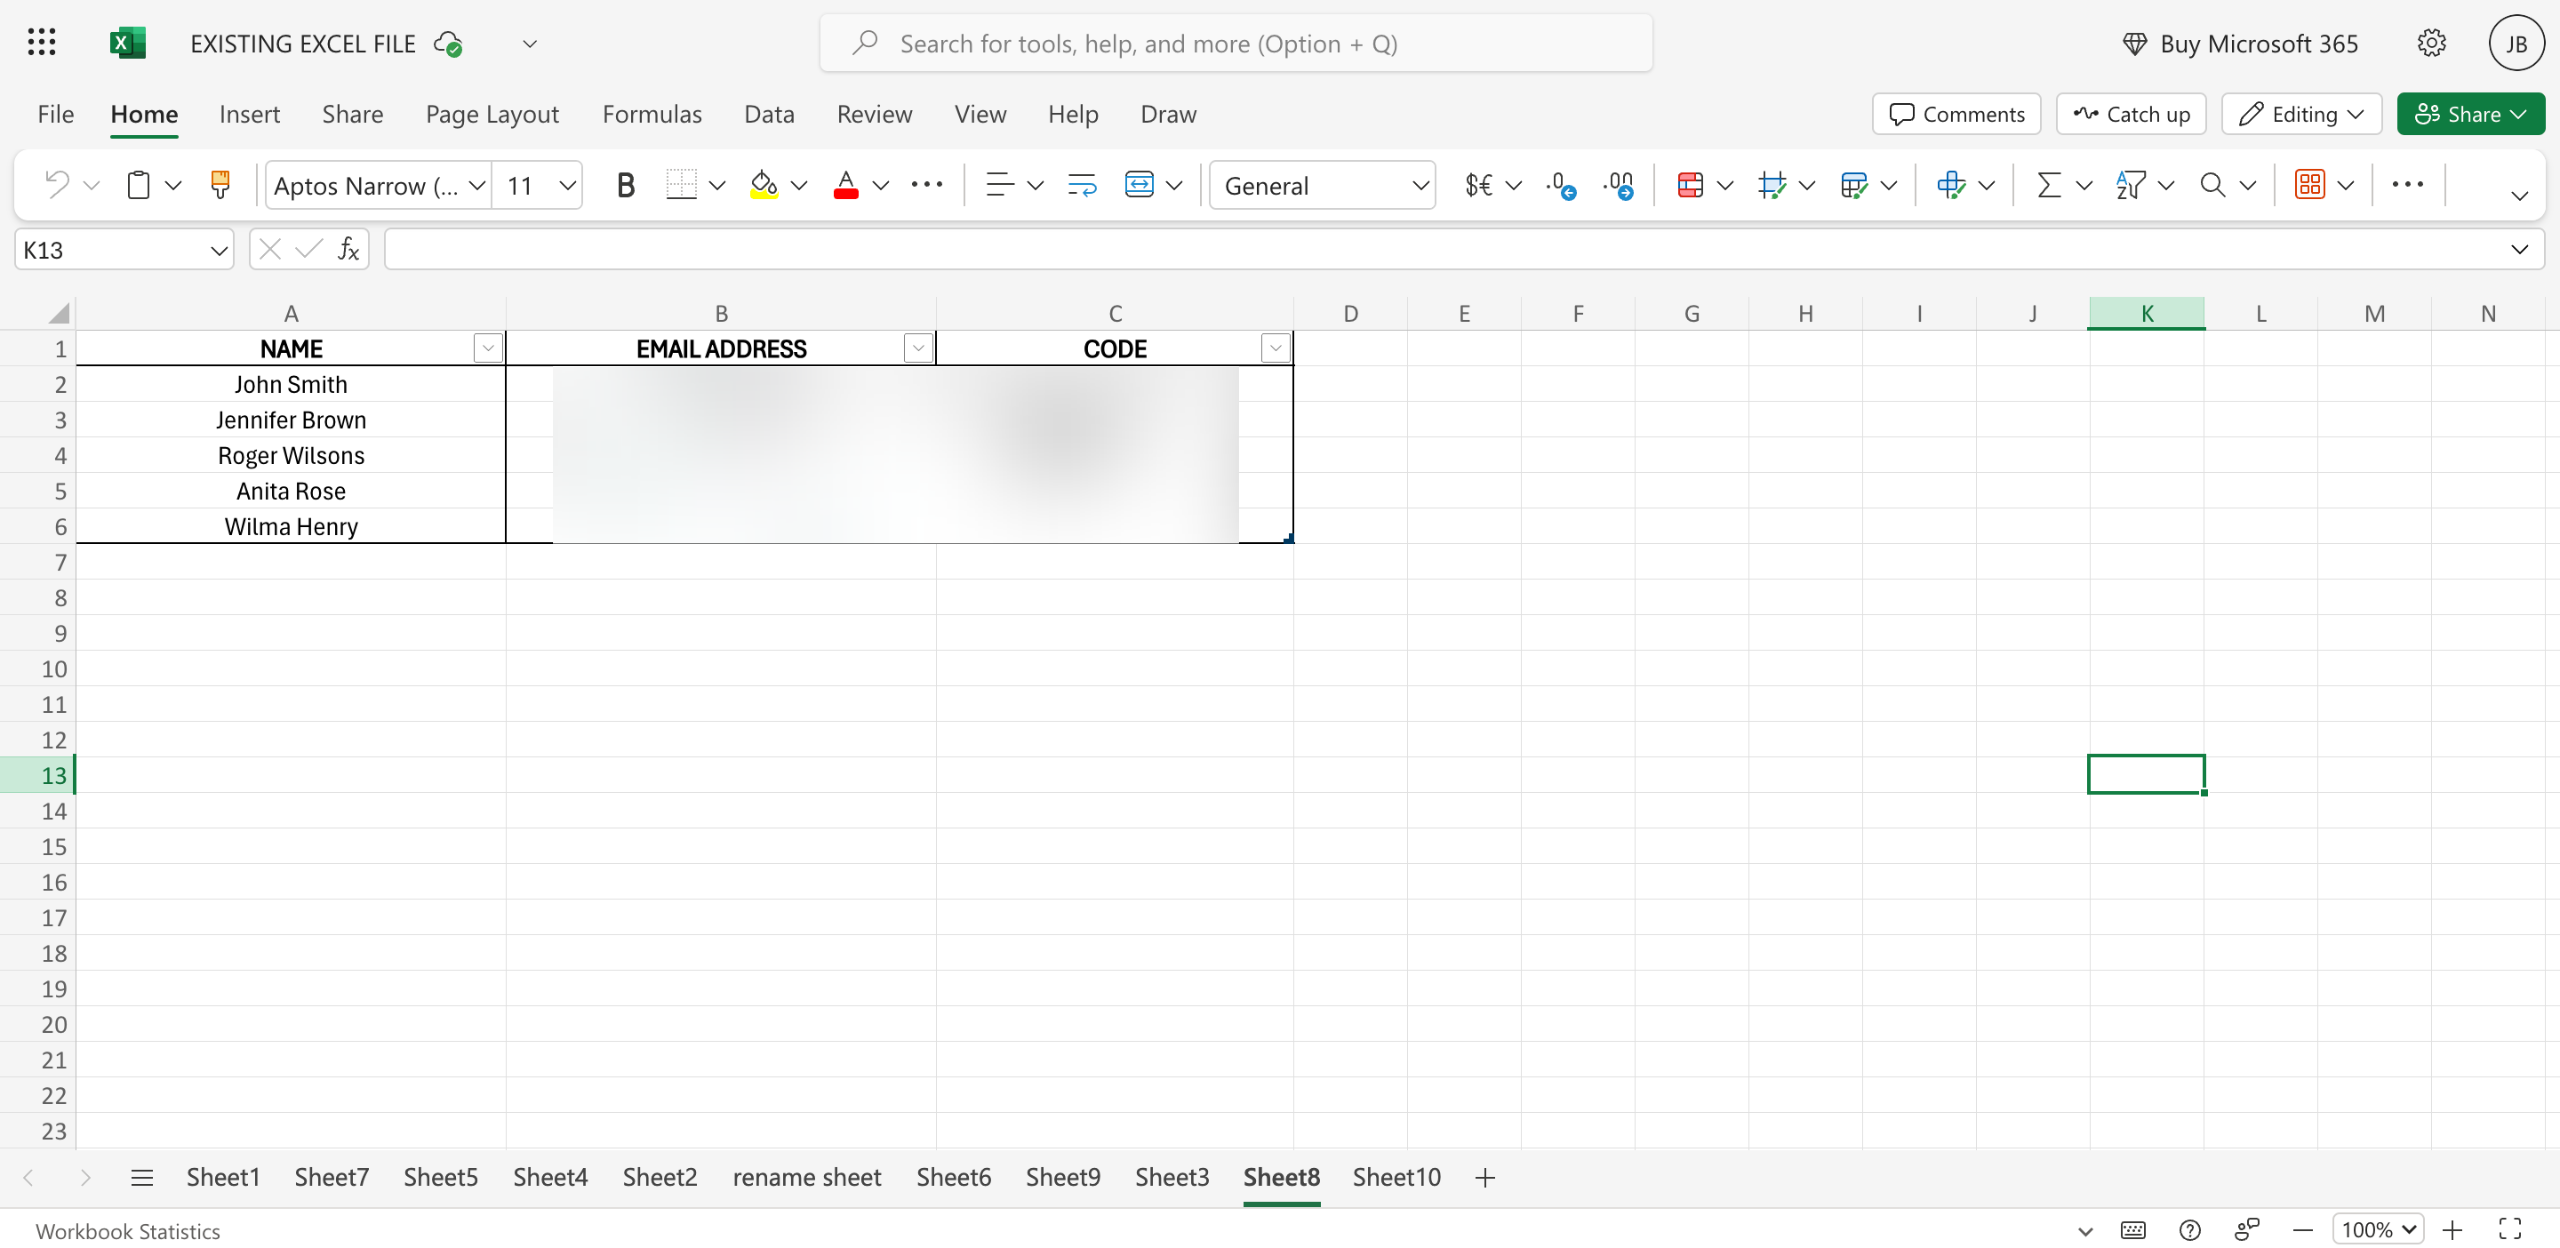Apply the red font color swatch
The width and height of the screenshot is (2560, 1248).
846,185
